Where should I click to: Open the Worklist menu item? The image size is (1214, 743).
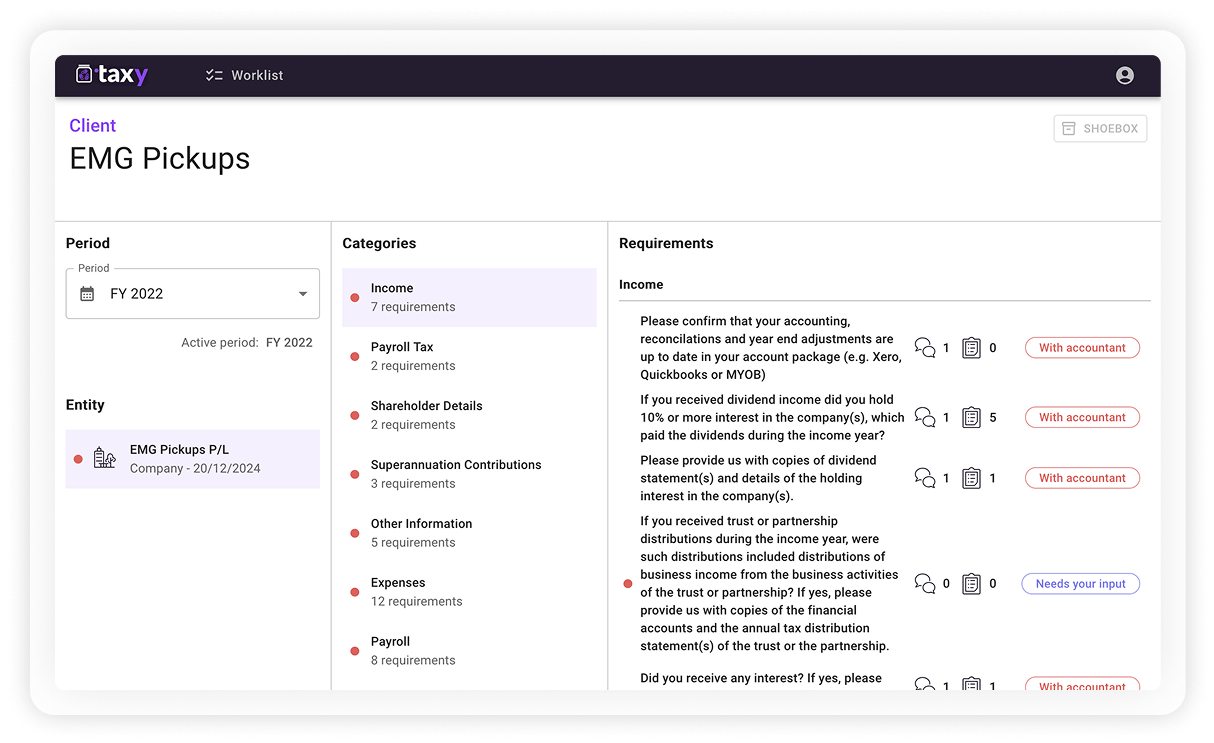pos(244,75)
